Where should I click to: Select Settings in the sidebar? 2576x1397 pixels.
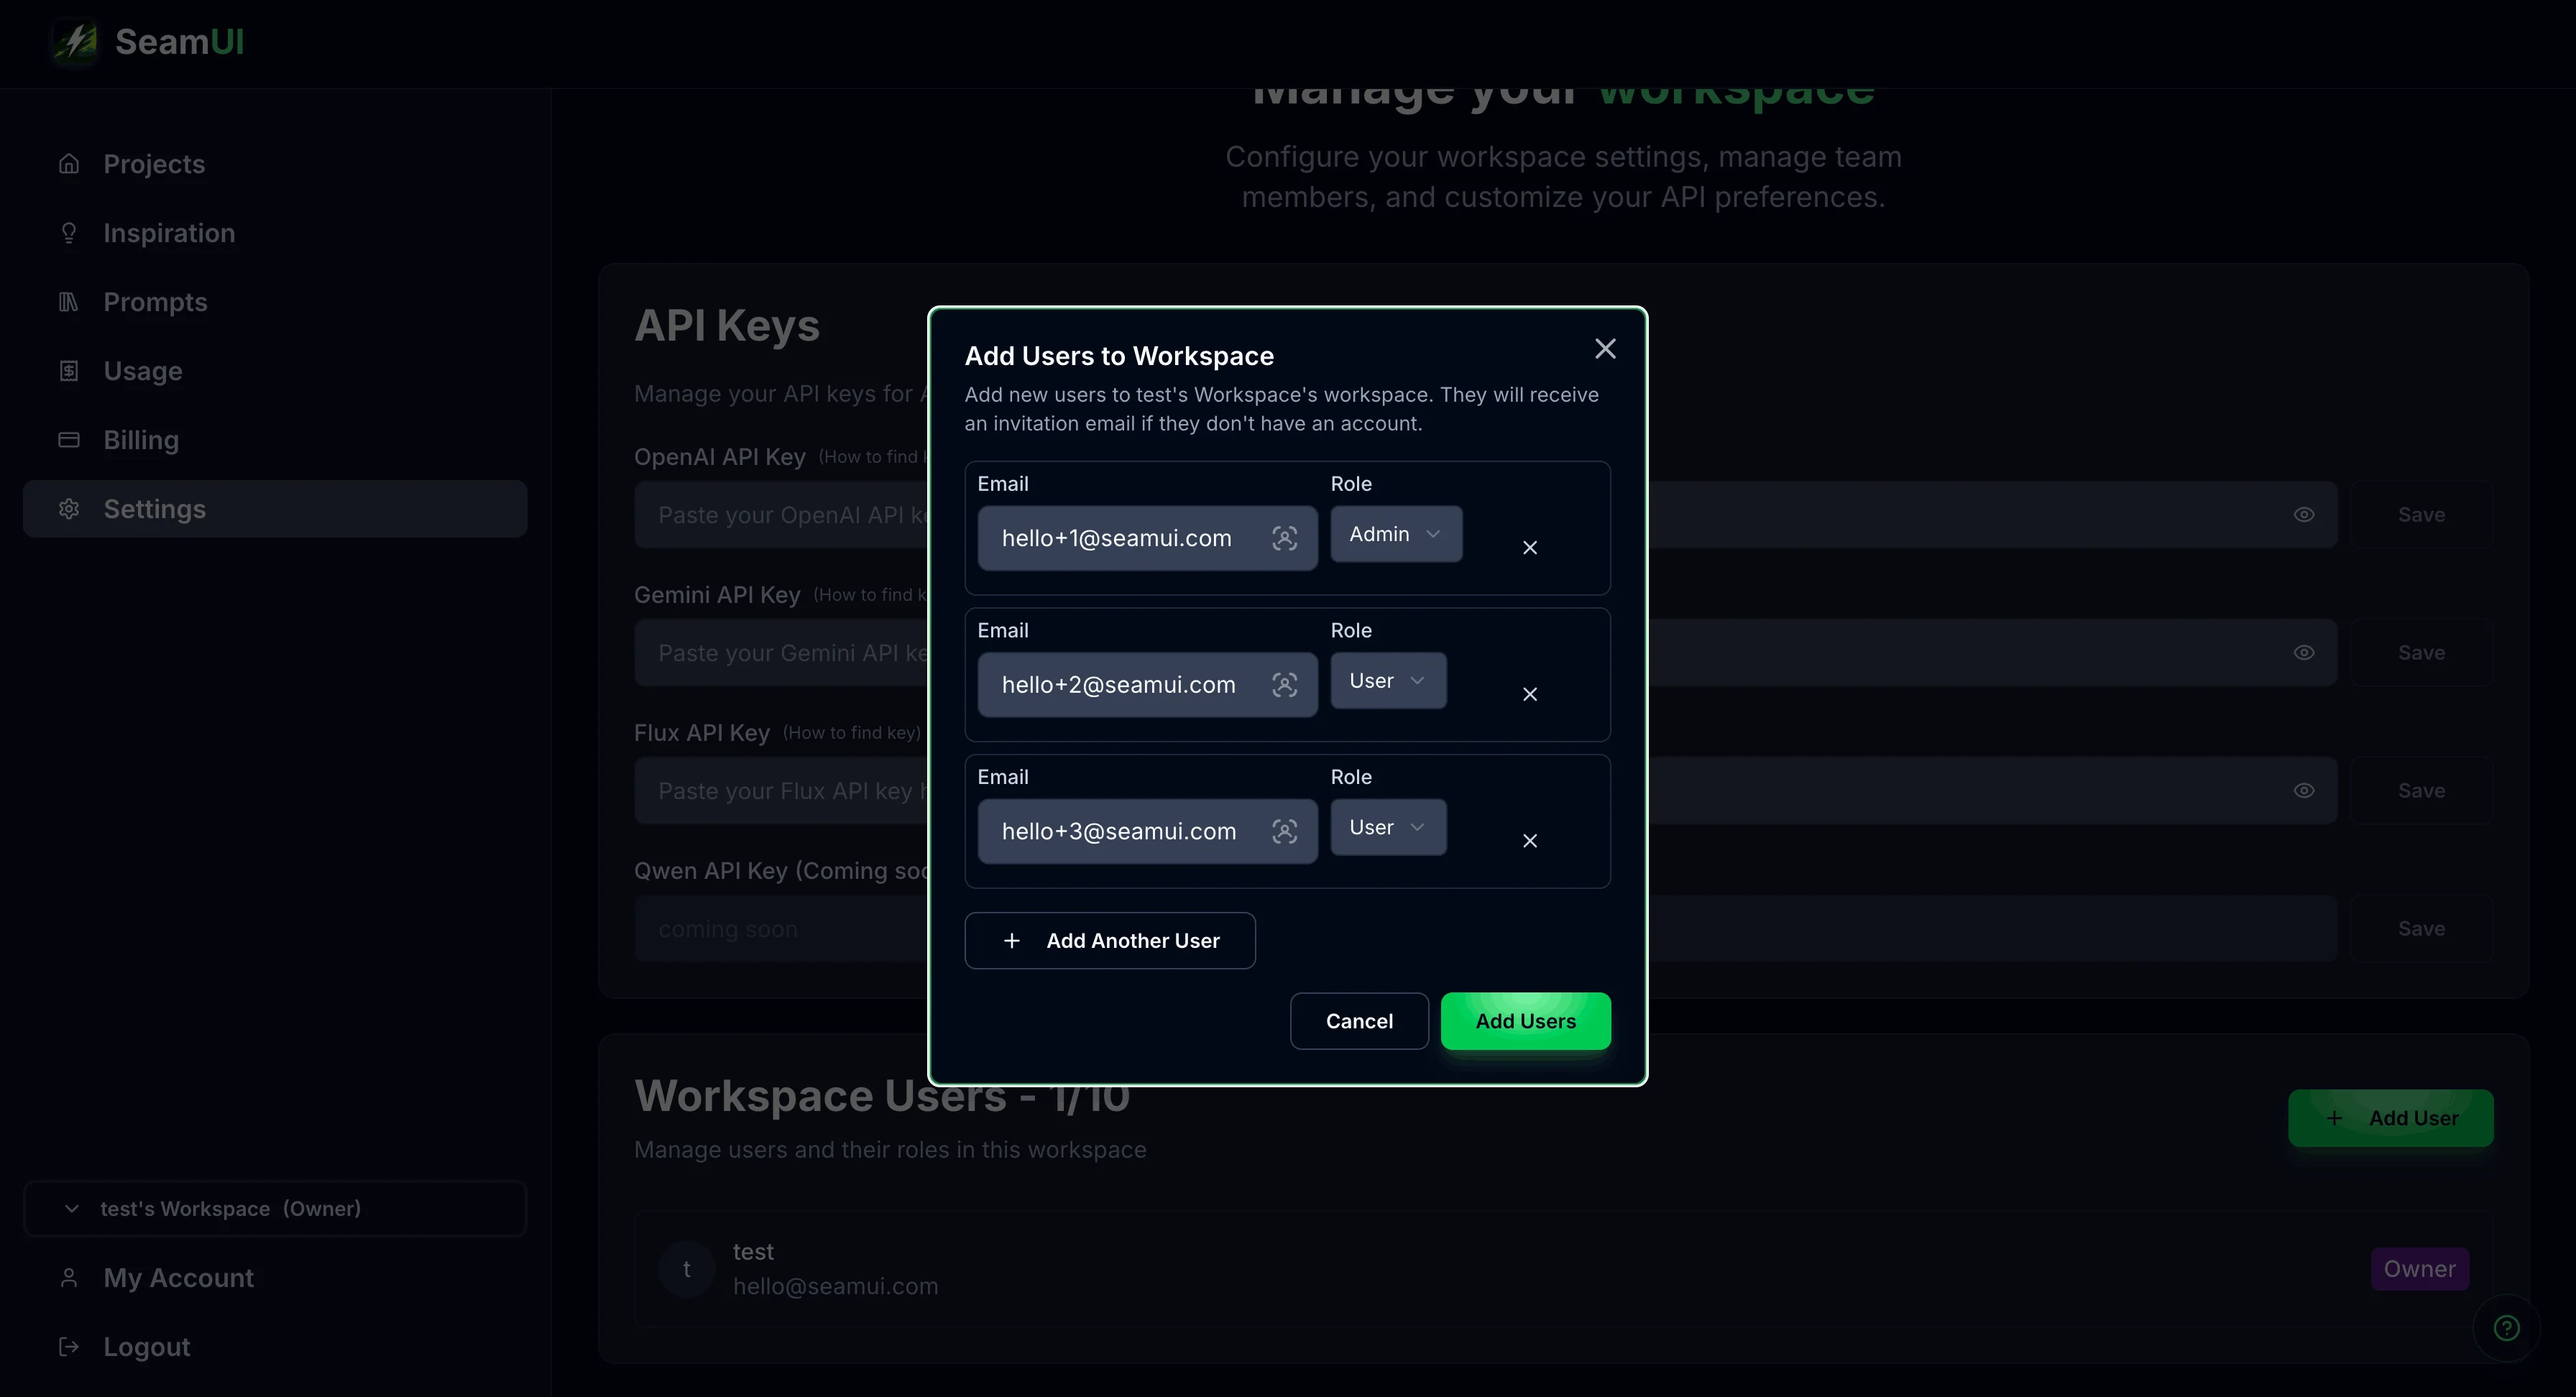(154, 508)
